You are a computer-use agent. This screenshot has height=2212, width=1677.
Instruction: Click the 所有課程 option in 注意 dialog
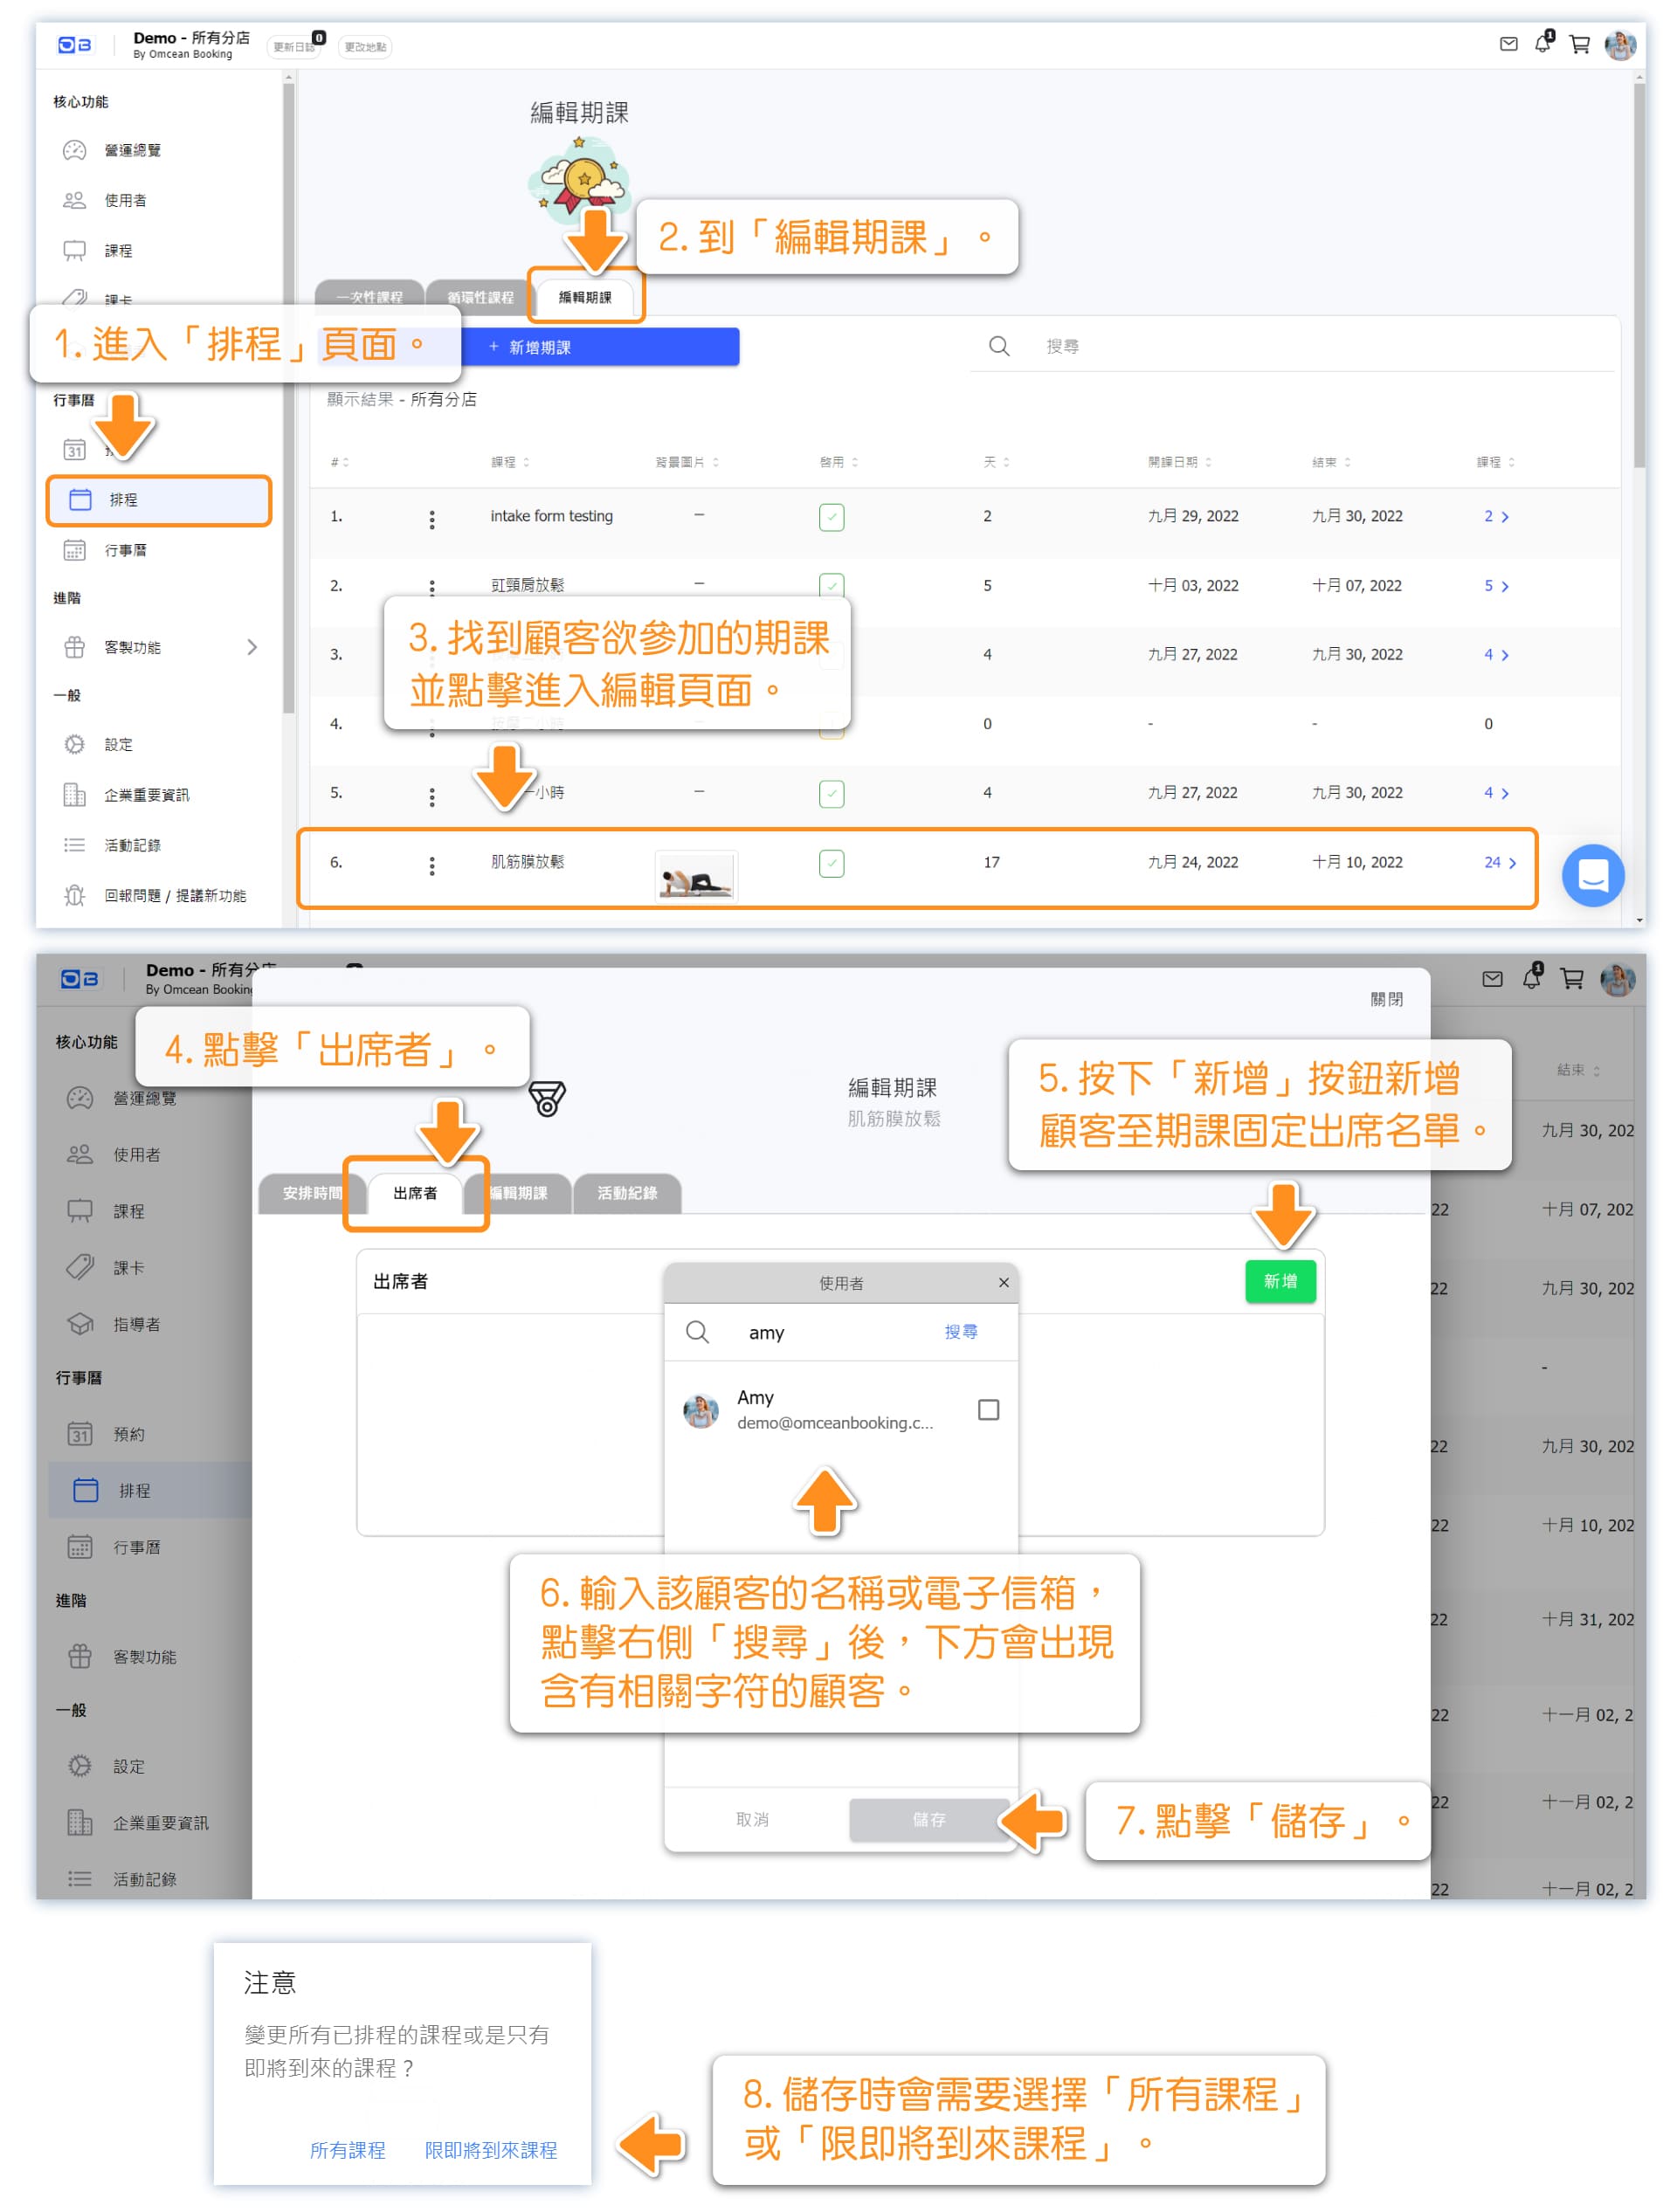(347, 2149)
